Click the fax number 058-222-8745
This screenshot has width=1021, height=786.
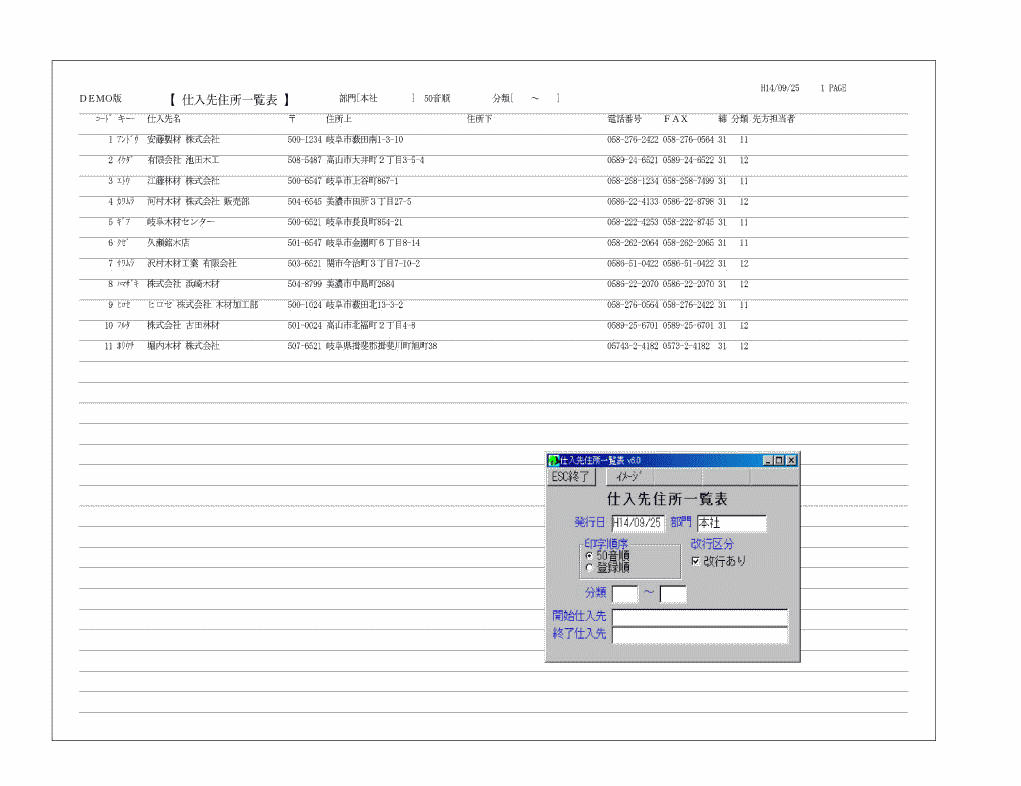pyautogui.click(x=688, y=222)
